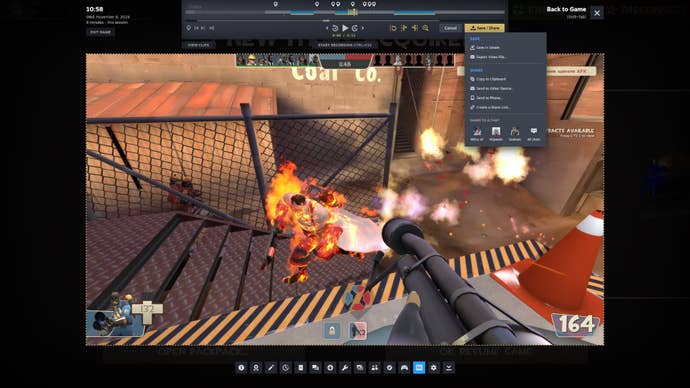
Task: Click the Save / Share button
Action: click(x=484, y=28)
